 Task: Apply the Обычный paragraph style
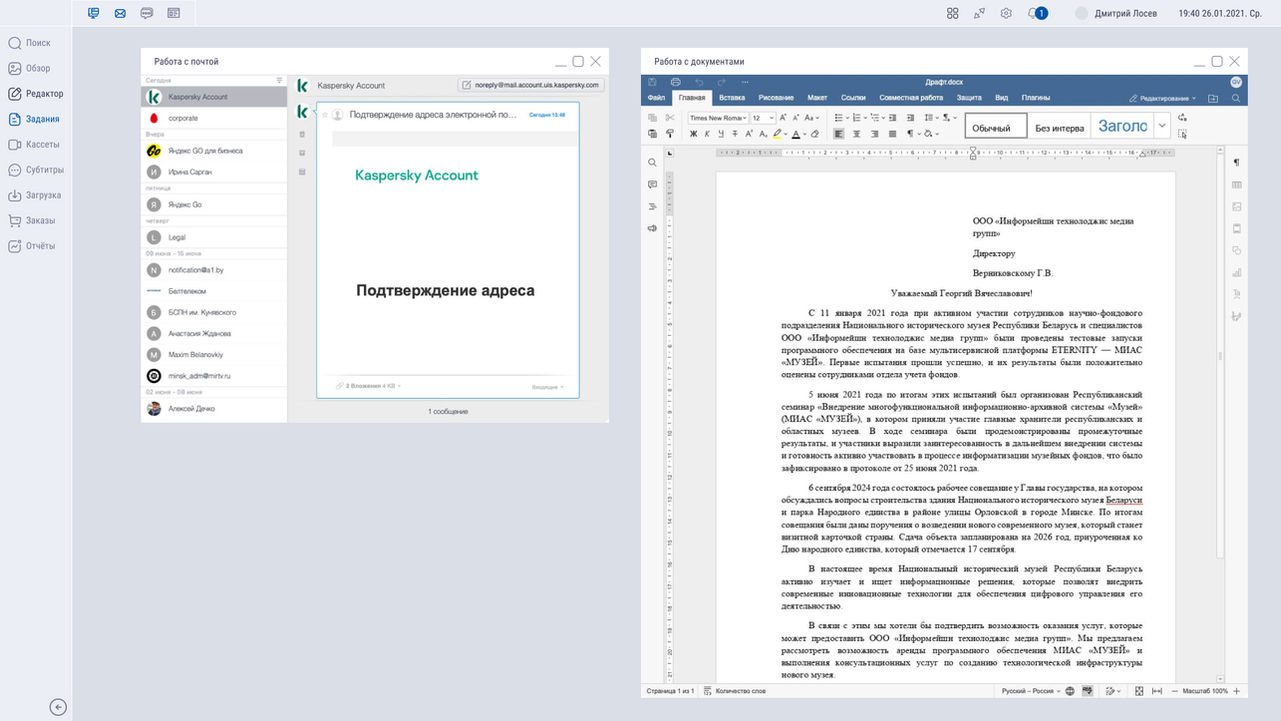996,126
